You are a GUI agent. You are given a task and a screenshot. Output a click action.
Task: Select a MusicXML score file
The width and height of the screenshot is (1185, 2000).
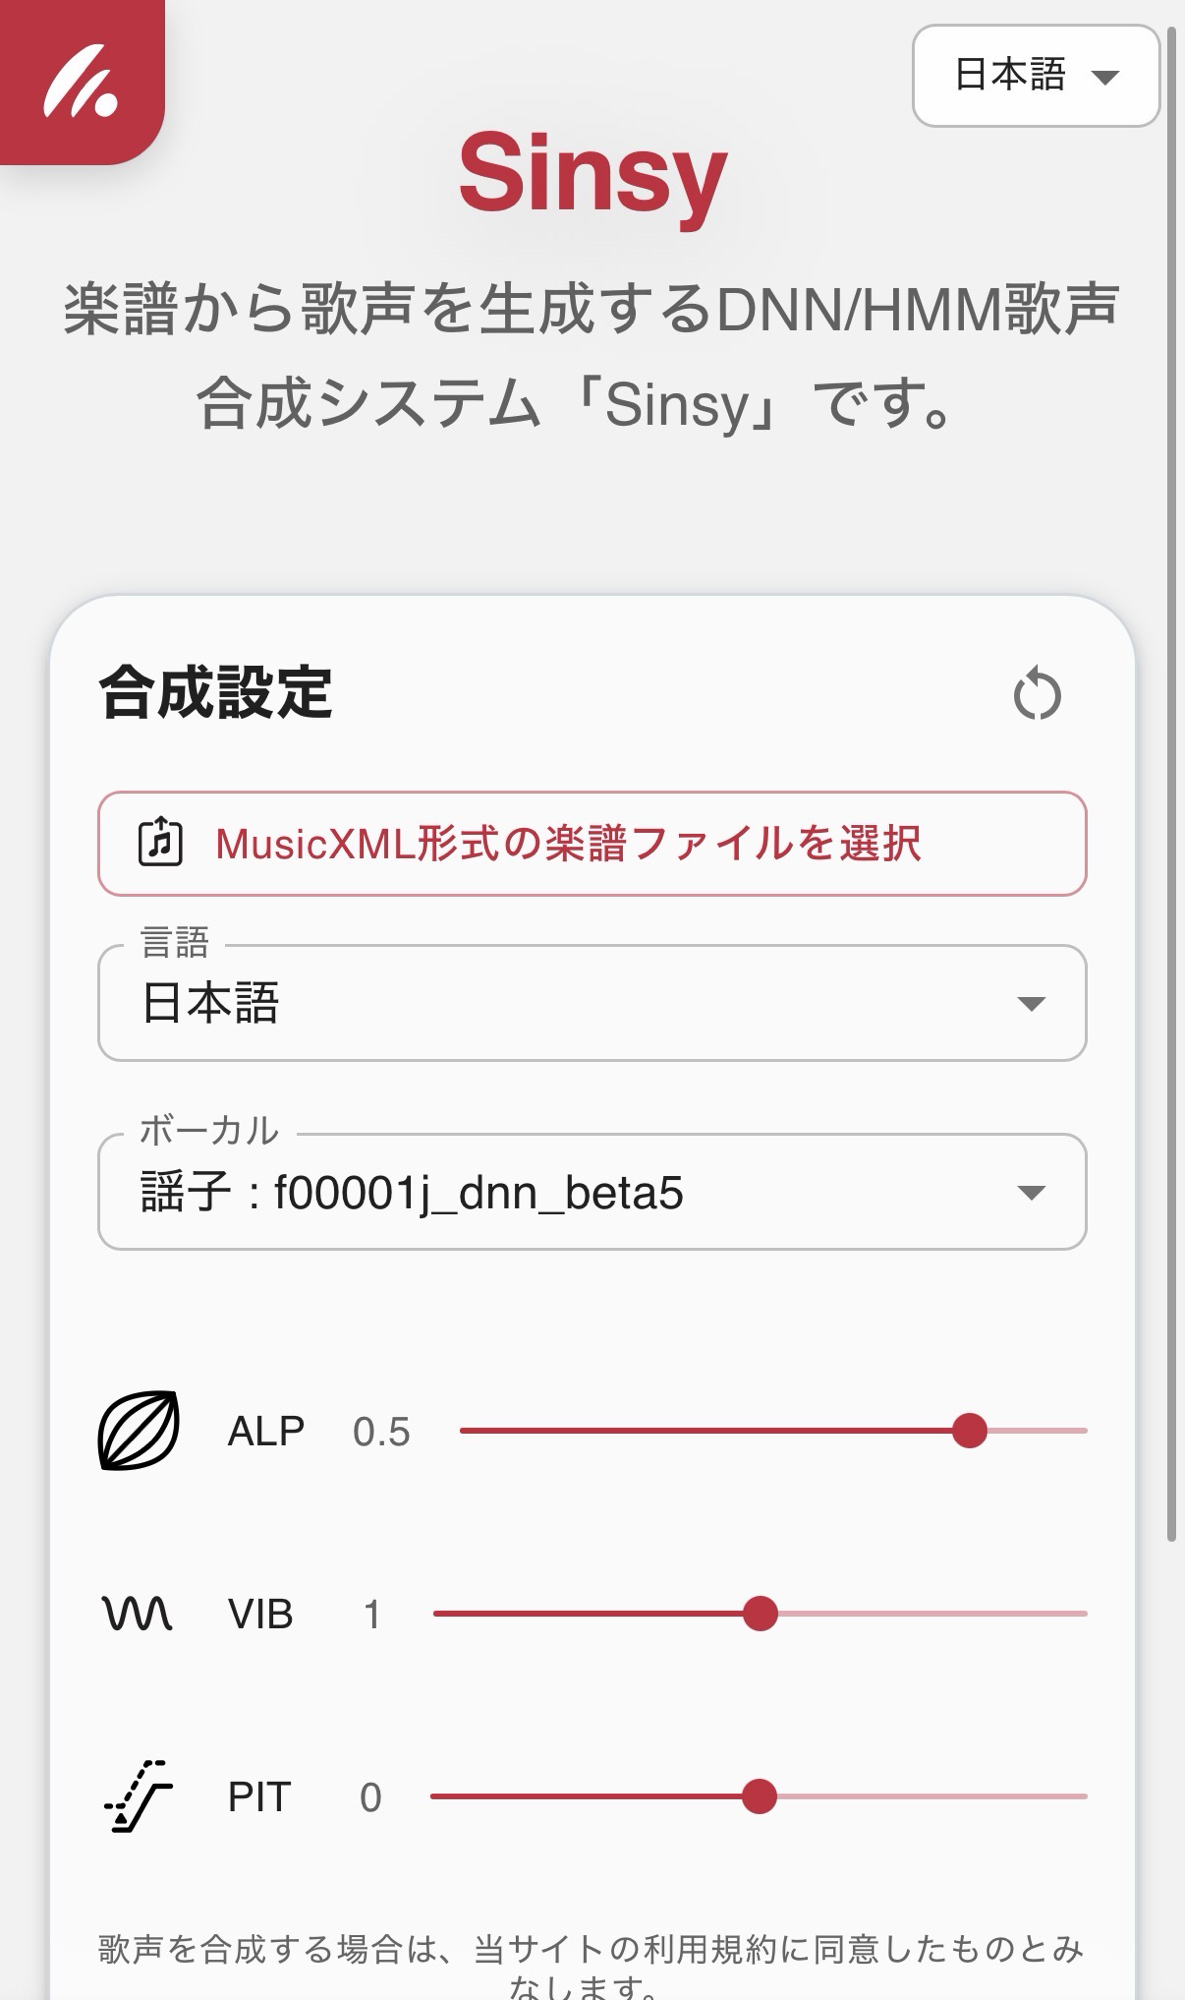[x=592, y=843]
